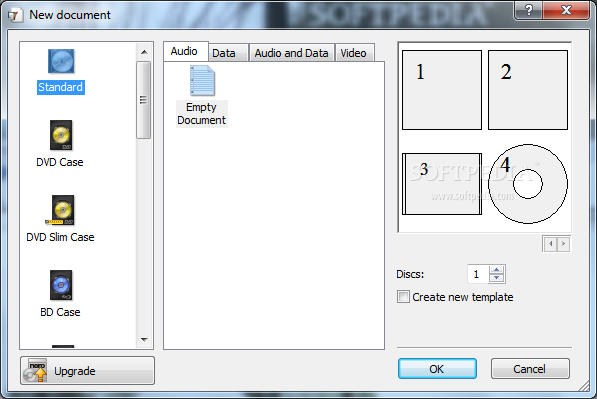The image size is (597, 399).
Task: Select preview element 1 booklet front
Action: tap(442, 90)
